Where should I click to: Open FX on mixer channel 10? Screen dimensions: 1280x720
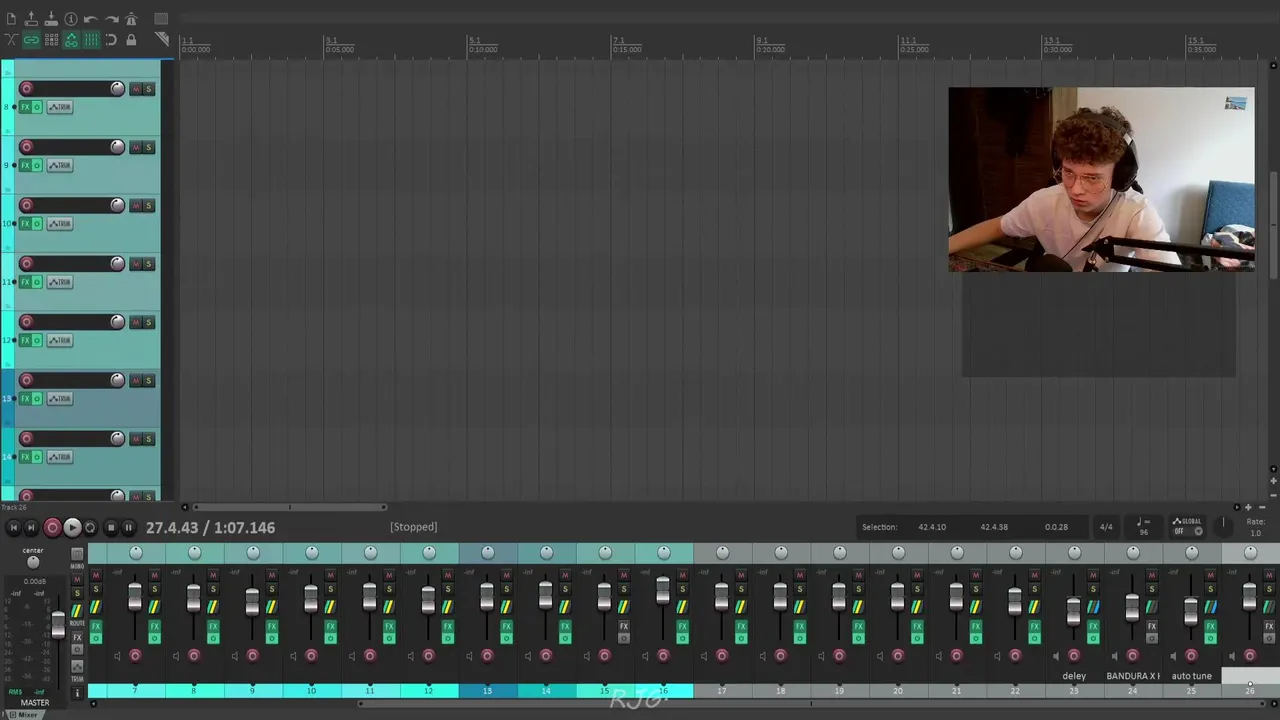pos(330,627)
